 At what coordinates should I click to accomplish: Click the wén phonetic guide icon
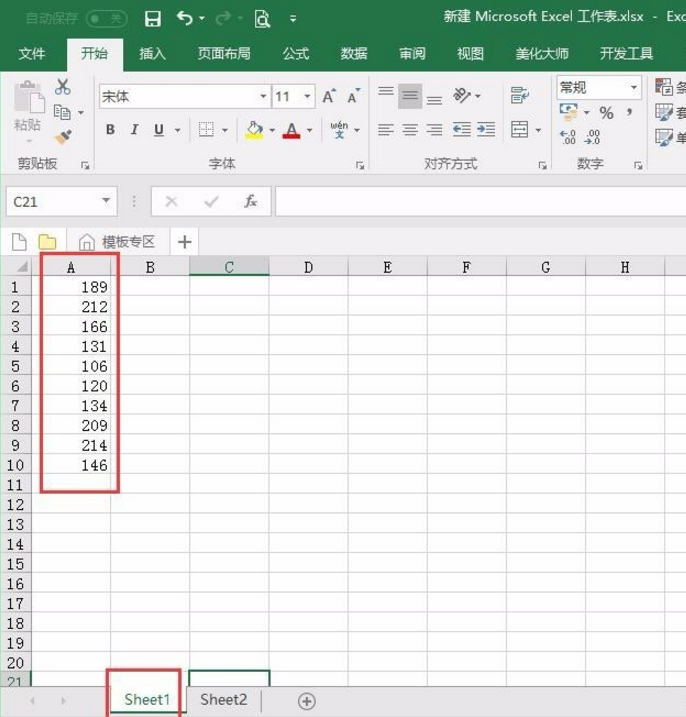(339, 129)
